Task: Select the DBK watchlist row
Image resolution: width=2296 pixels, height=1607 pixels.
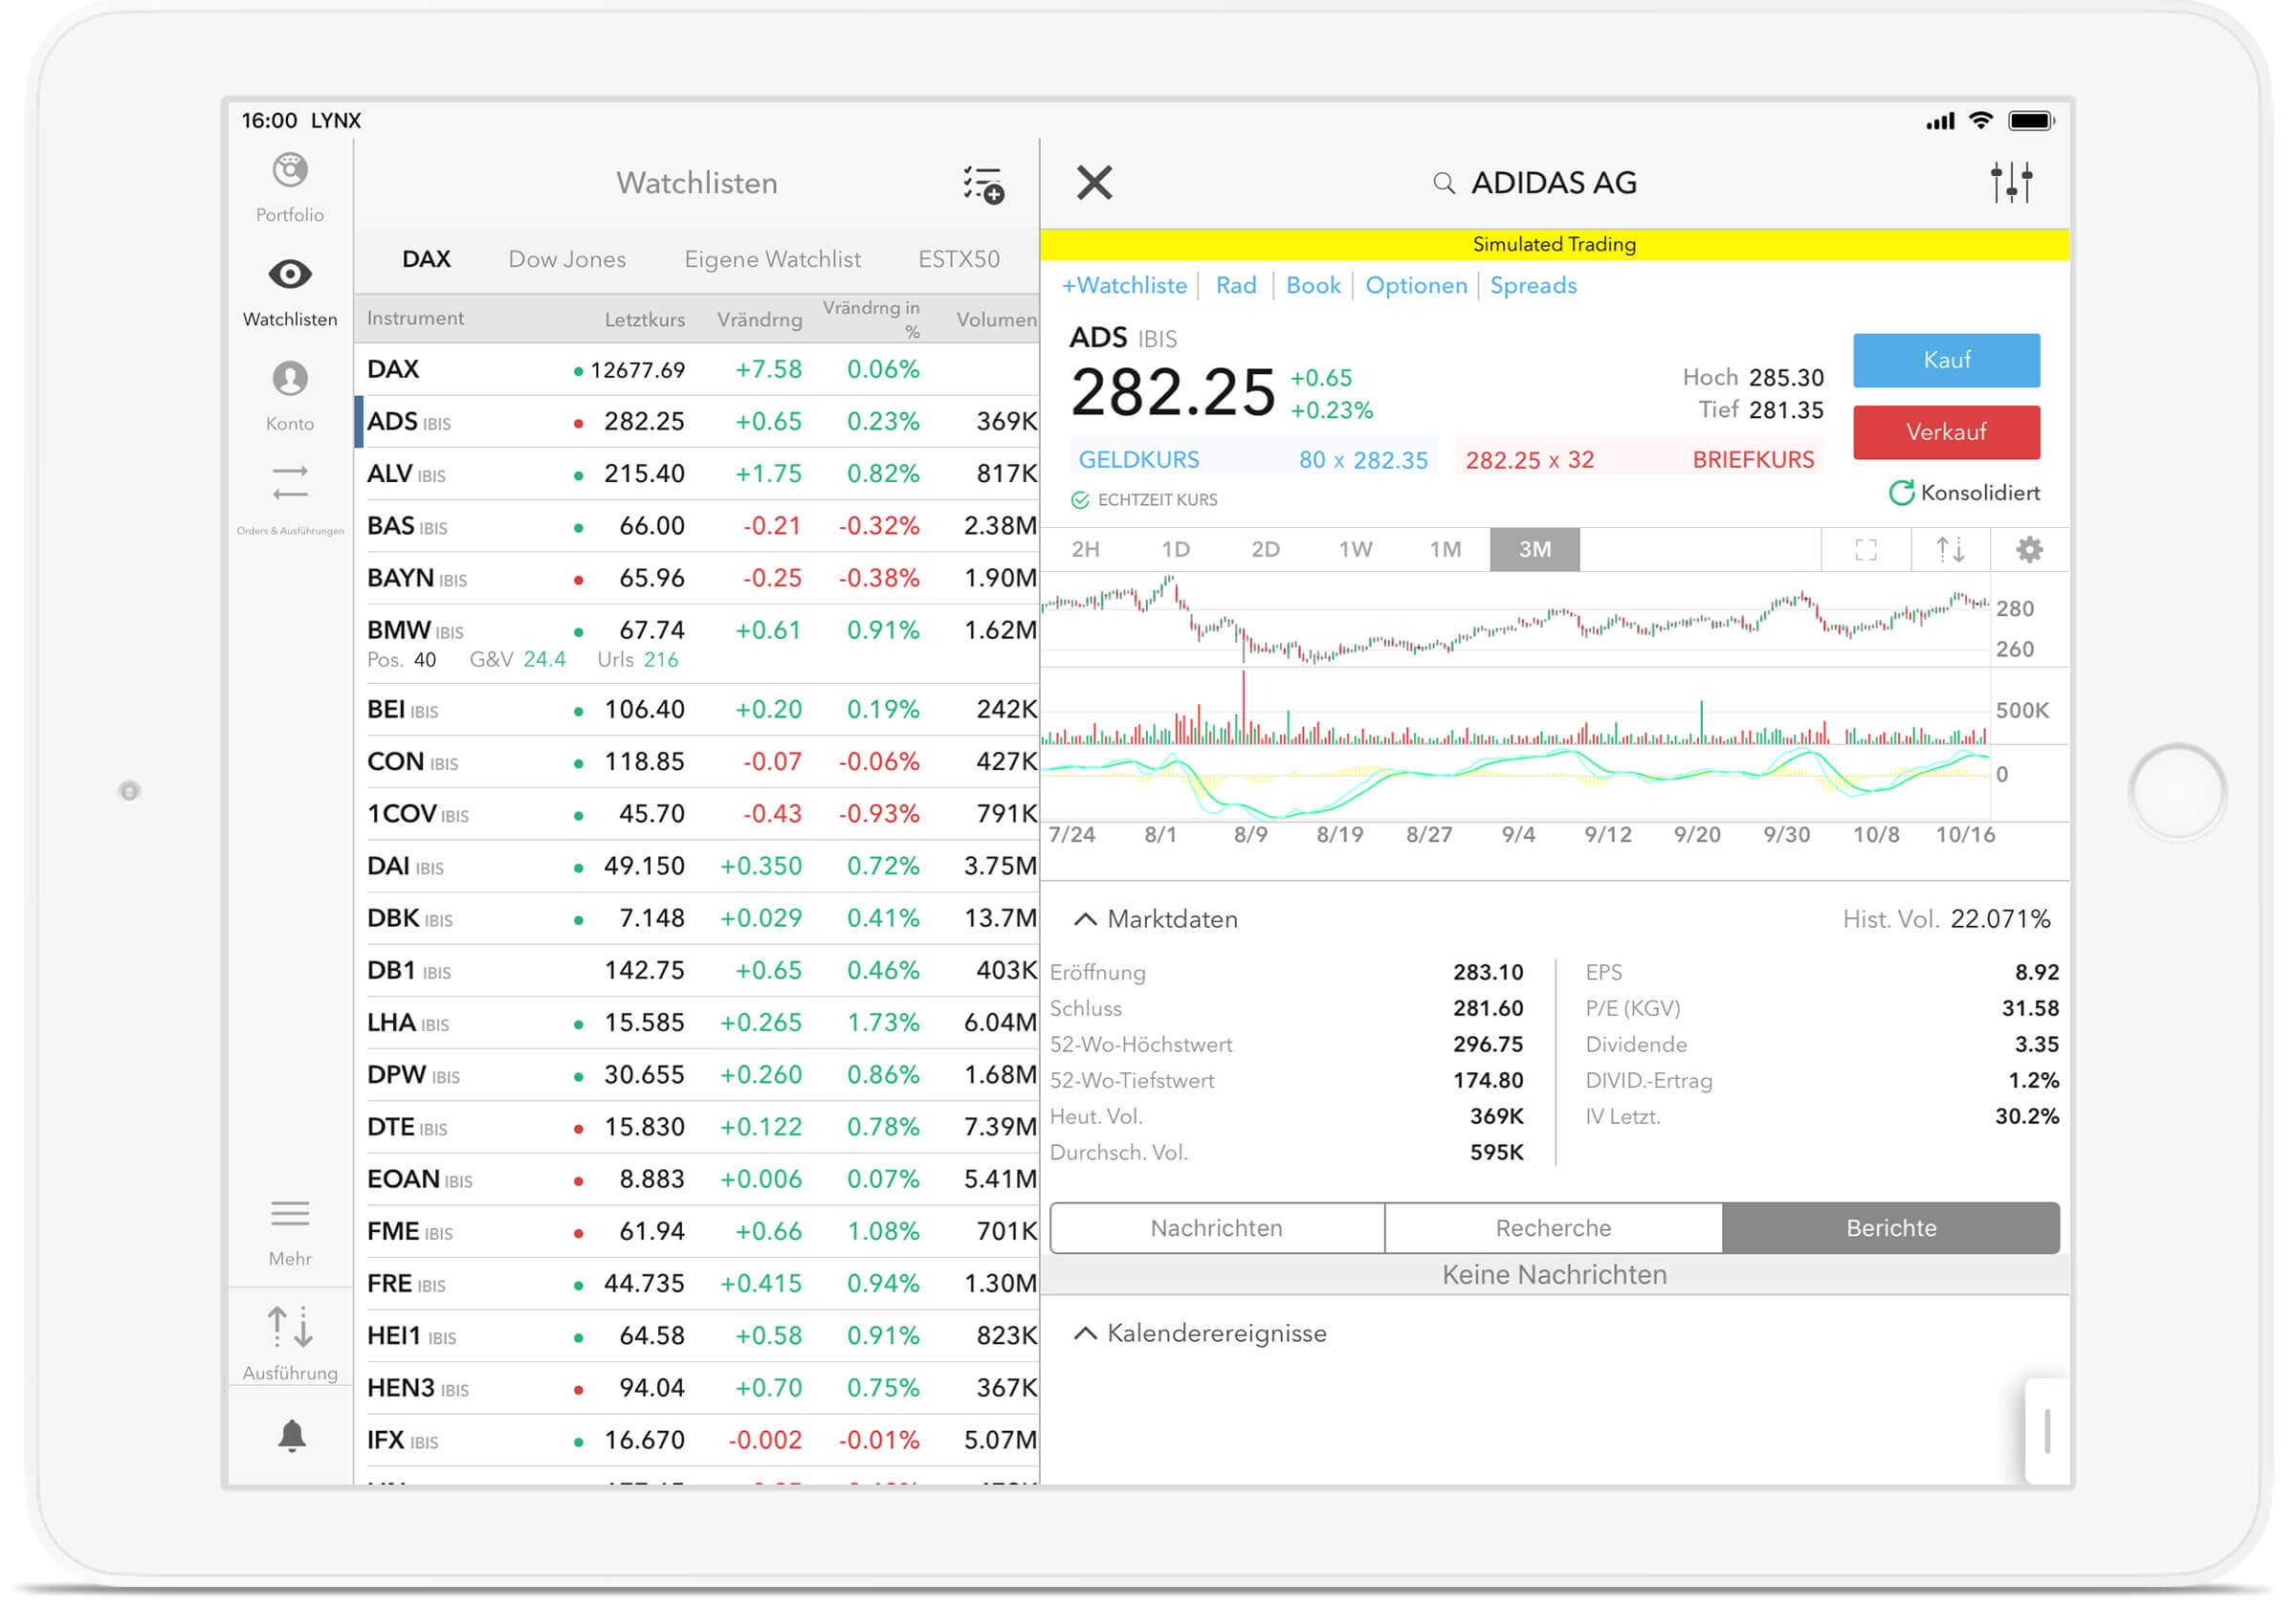Action: 697,918
